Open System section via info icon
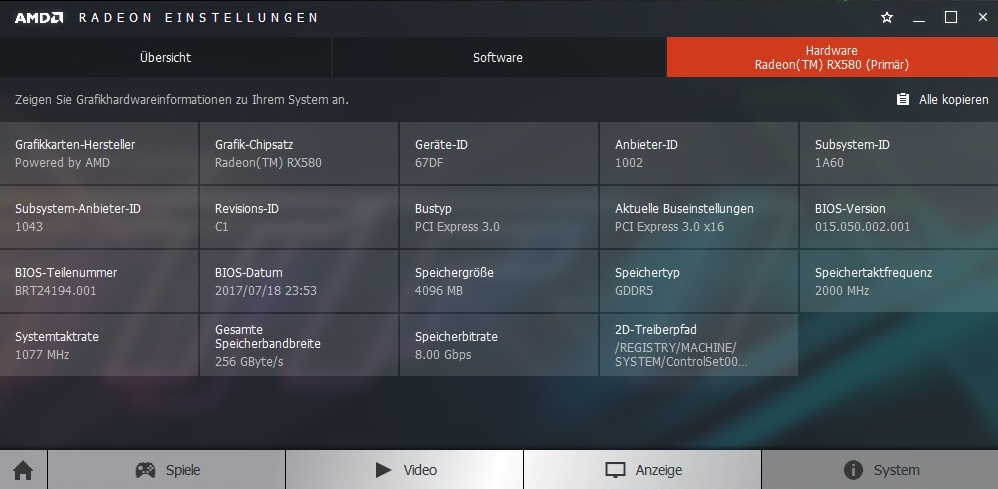This screenshot has height=489, width=998. pos(853,470)
